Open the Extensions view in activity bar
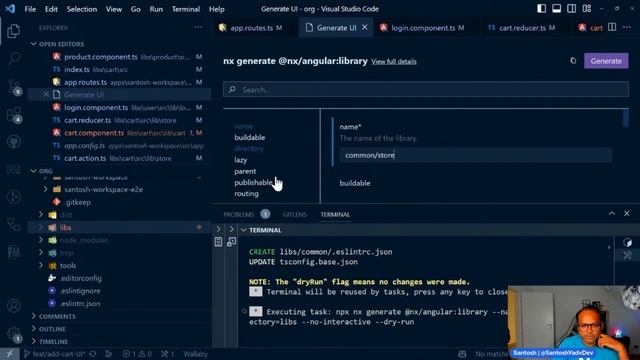 tap(14, 115)
